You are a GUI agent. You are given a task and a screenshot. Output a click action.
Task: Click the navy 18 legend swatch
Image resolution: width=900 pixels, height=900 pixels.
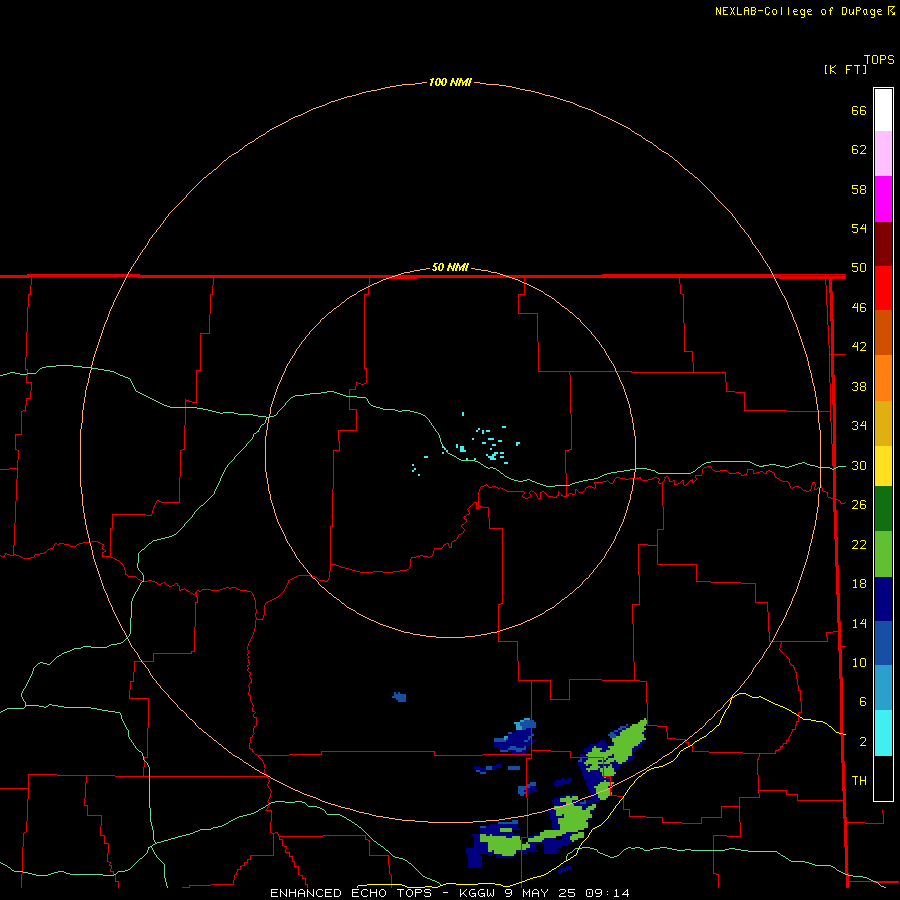[883, 599]
